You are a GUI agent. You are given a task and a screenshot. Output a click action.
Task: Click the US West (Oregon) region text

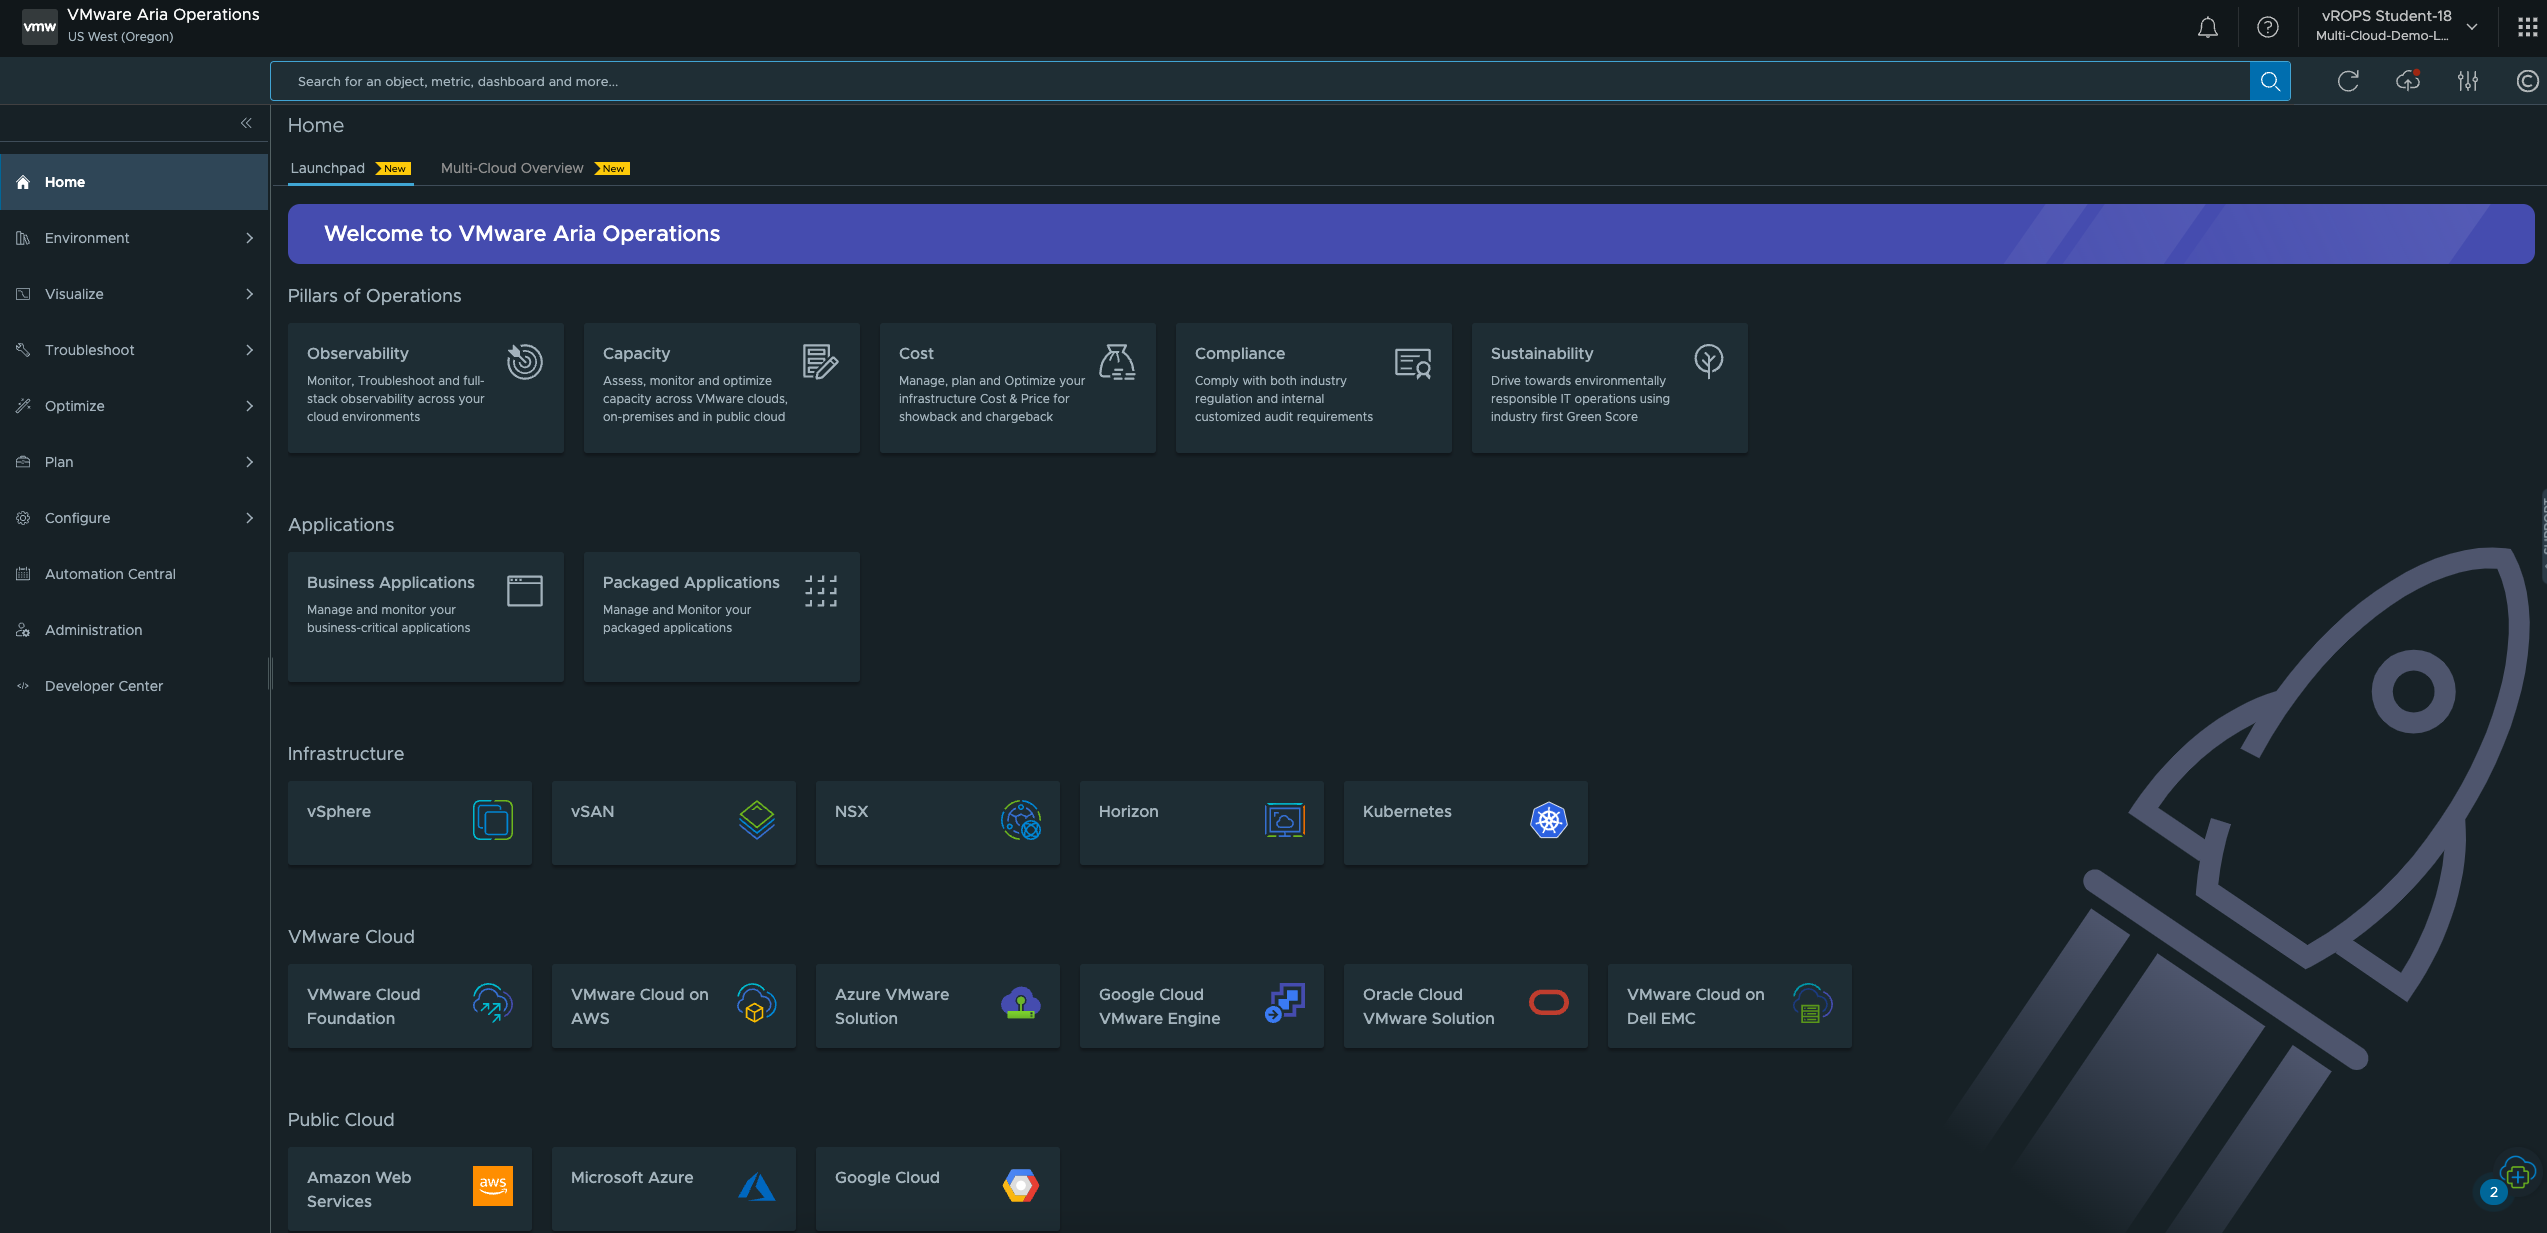(x=121, y=37)
